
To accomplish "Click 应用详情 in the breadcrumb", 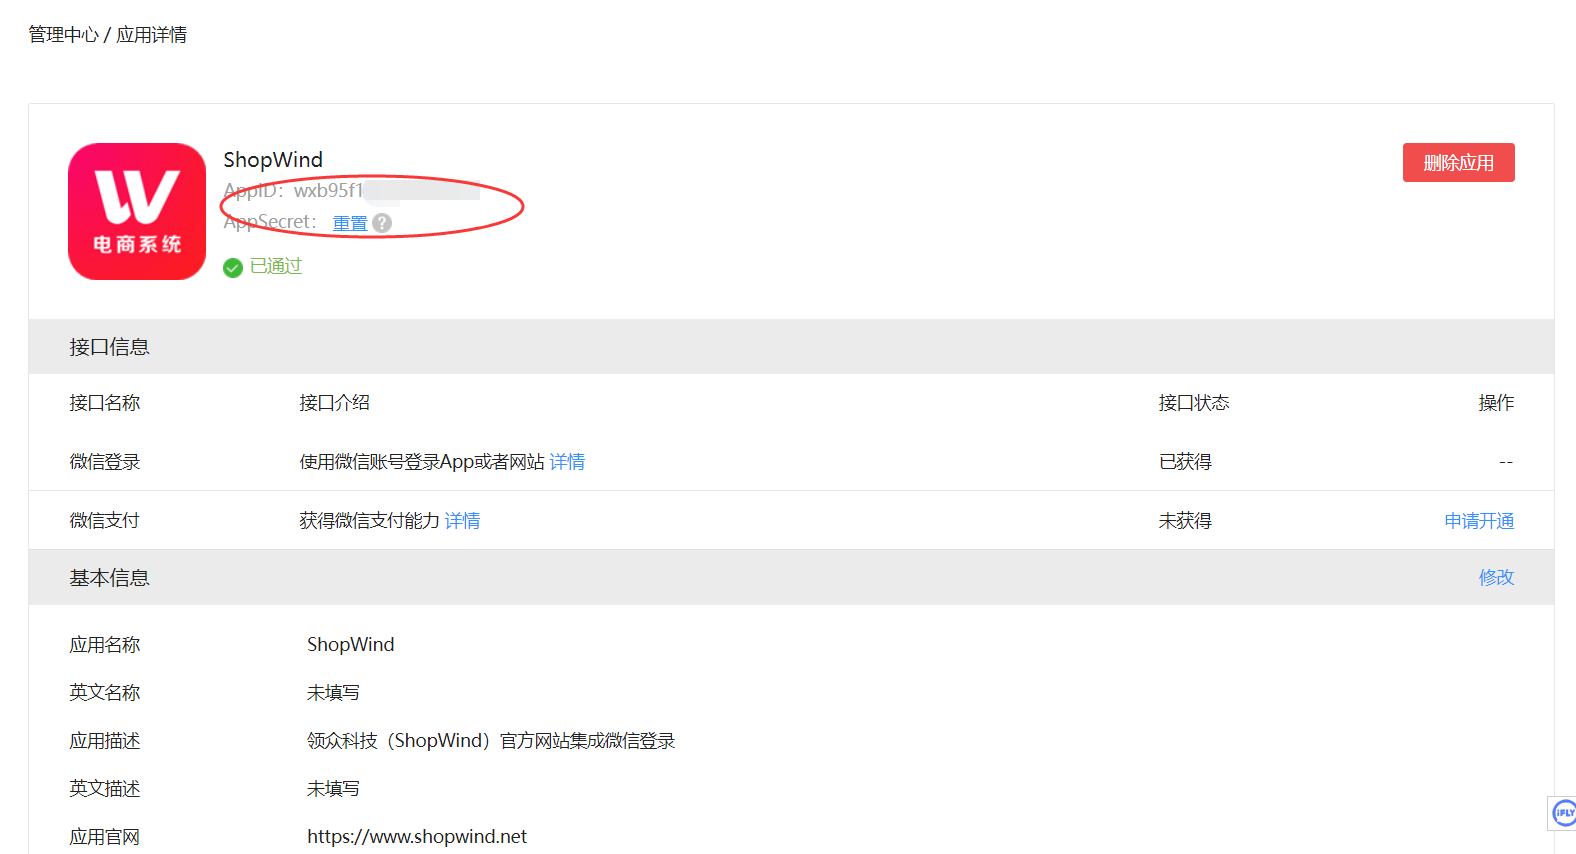I will coord(151,35).
